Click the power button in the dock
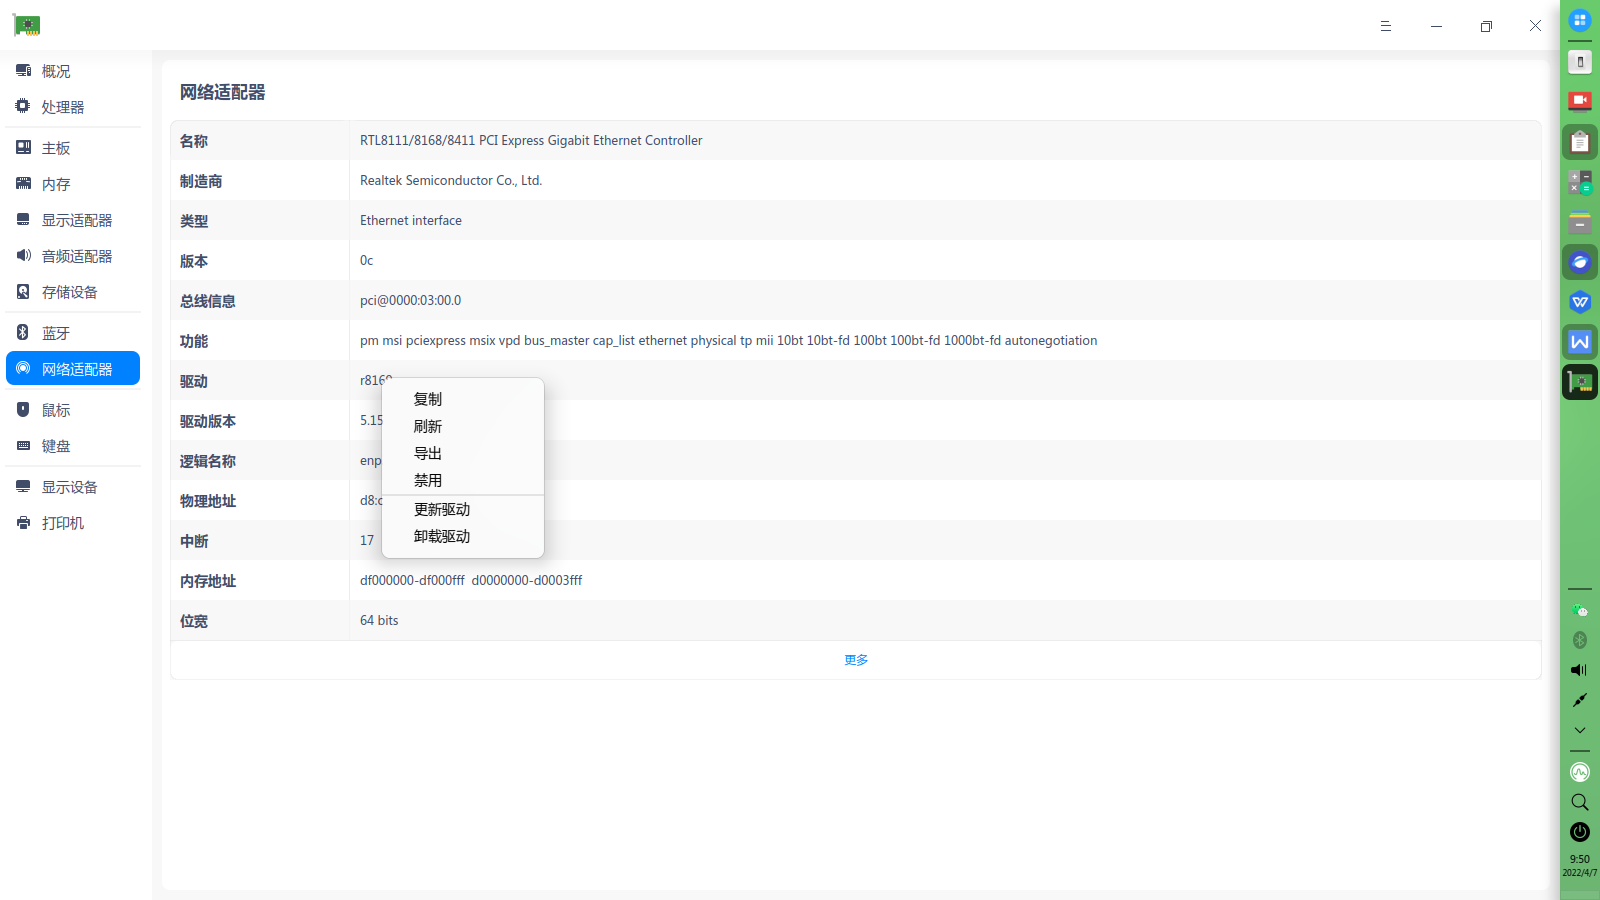Image resolution: width=1600 pixels, height=900 pixels. (x=1580, y=832)
